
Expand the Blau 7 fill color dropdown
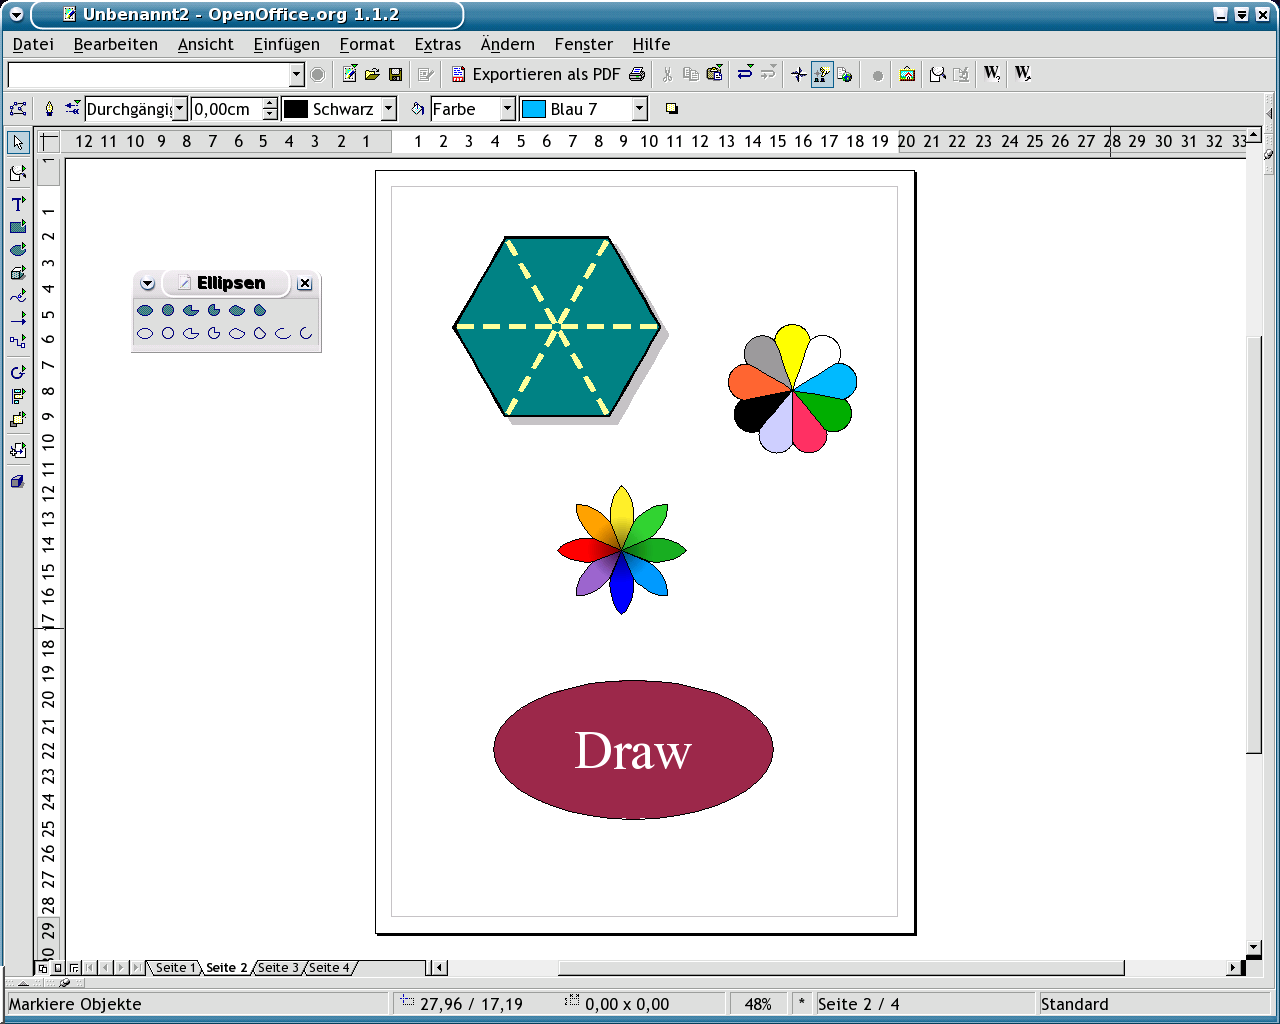[640, 109]
